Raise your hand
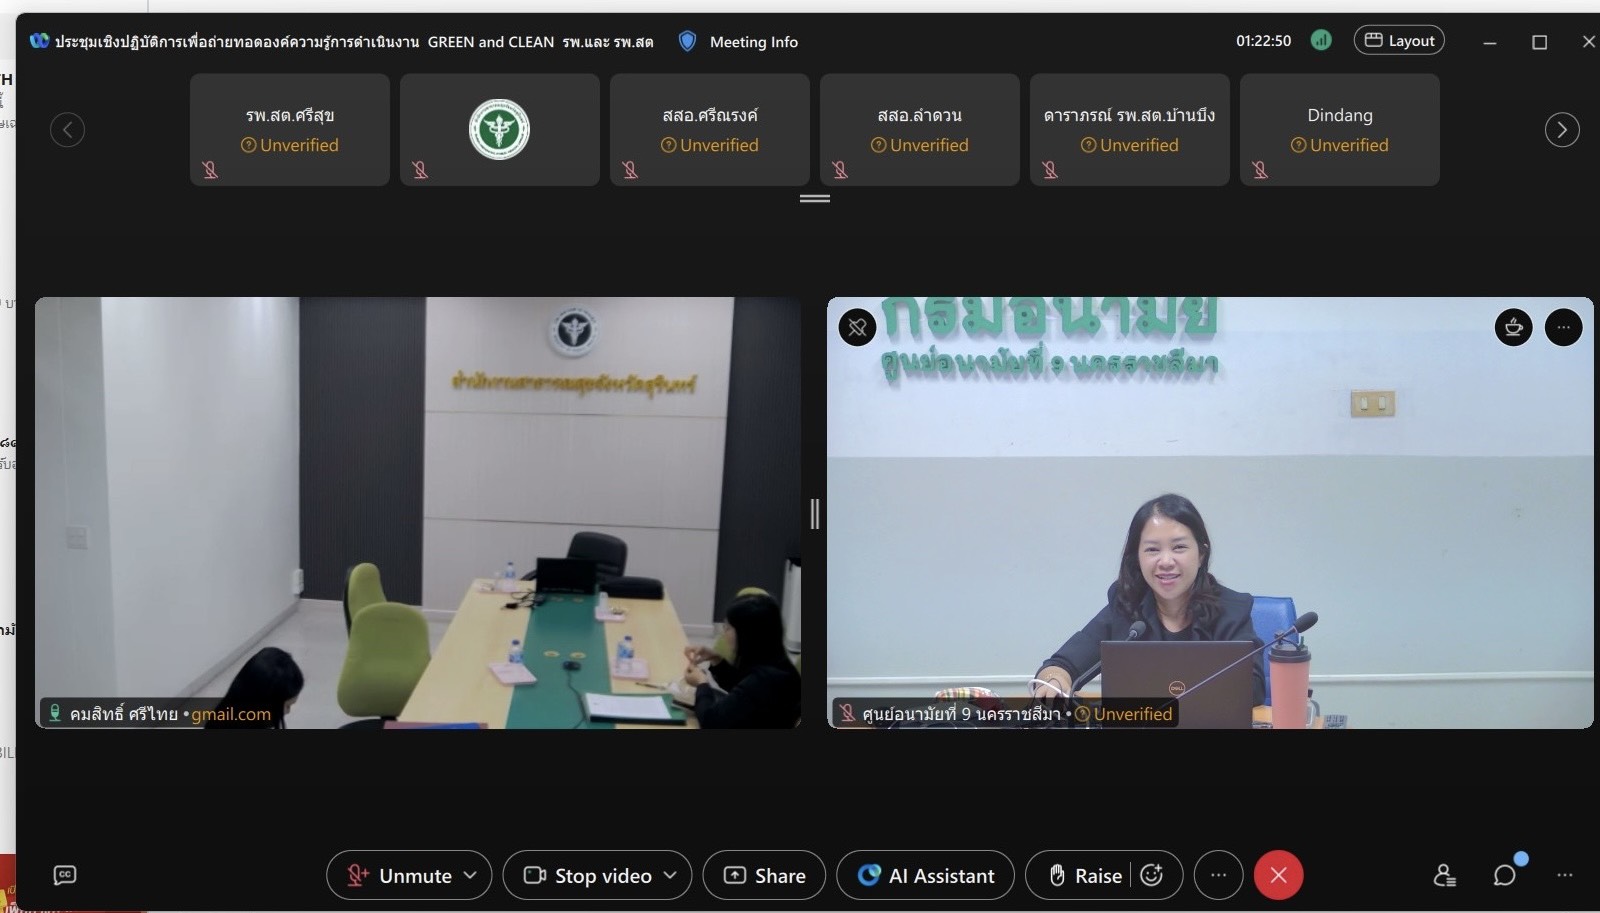Image resolution: width=1600 pixels, height=913 pixels. click(1086, 875)
